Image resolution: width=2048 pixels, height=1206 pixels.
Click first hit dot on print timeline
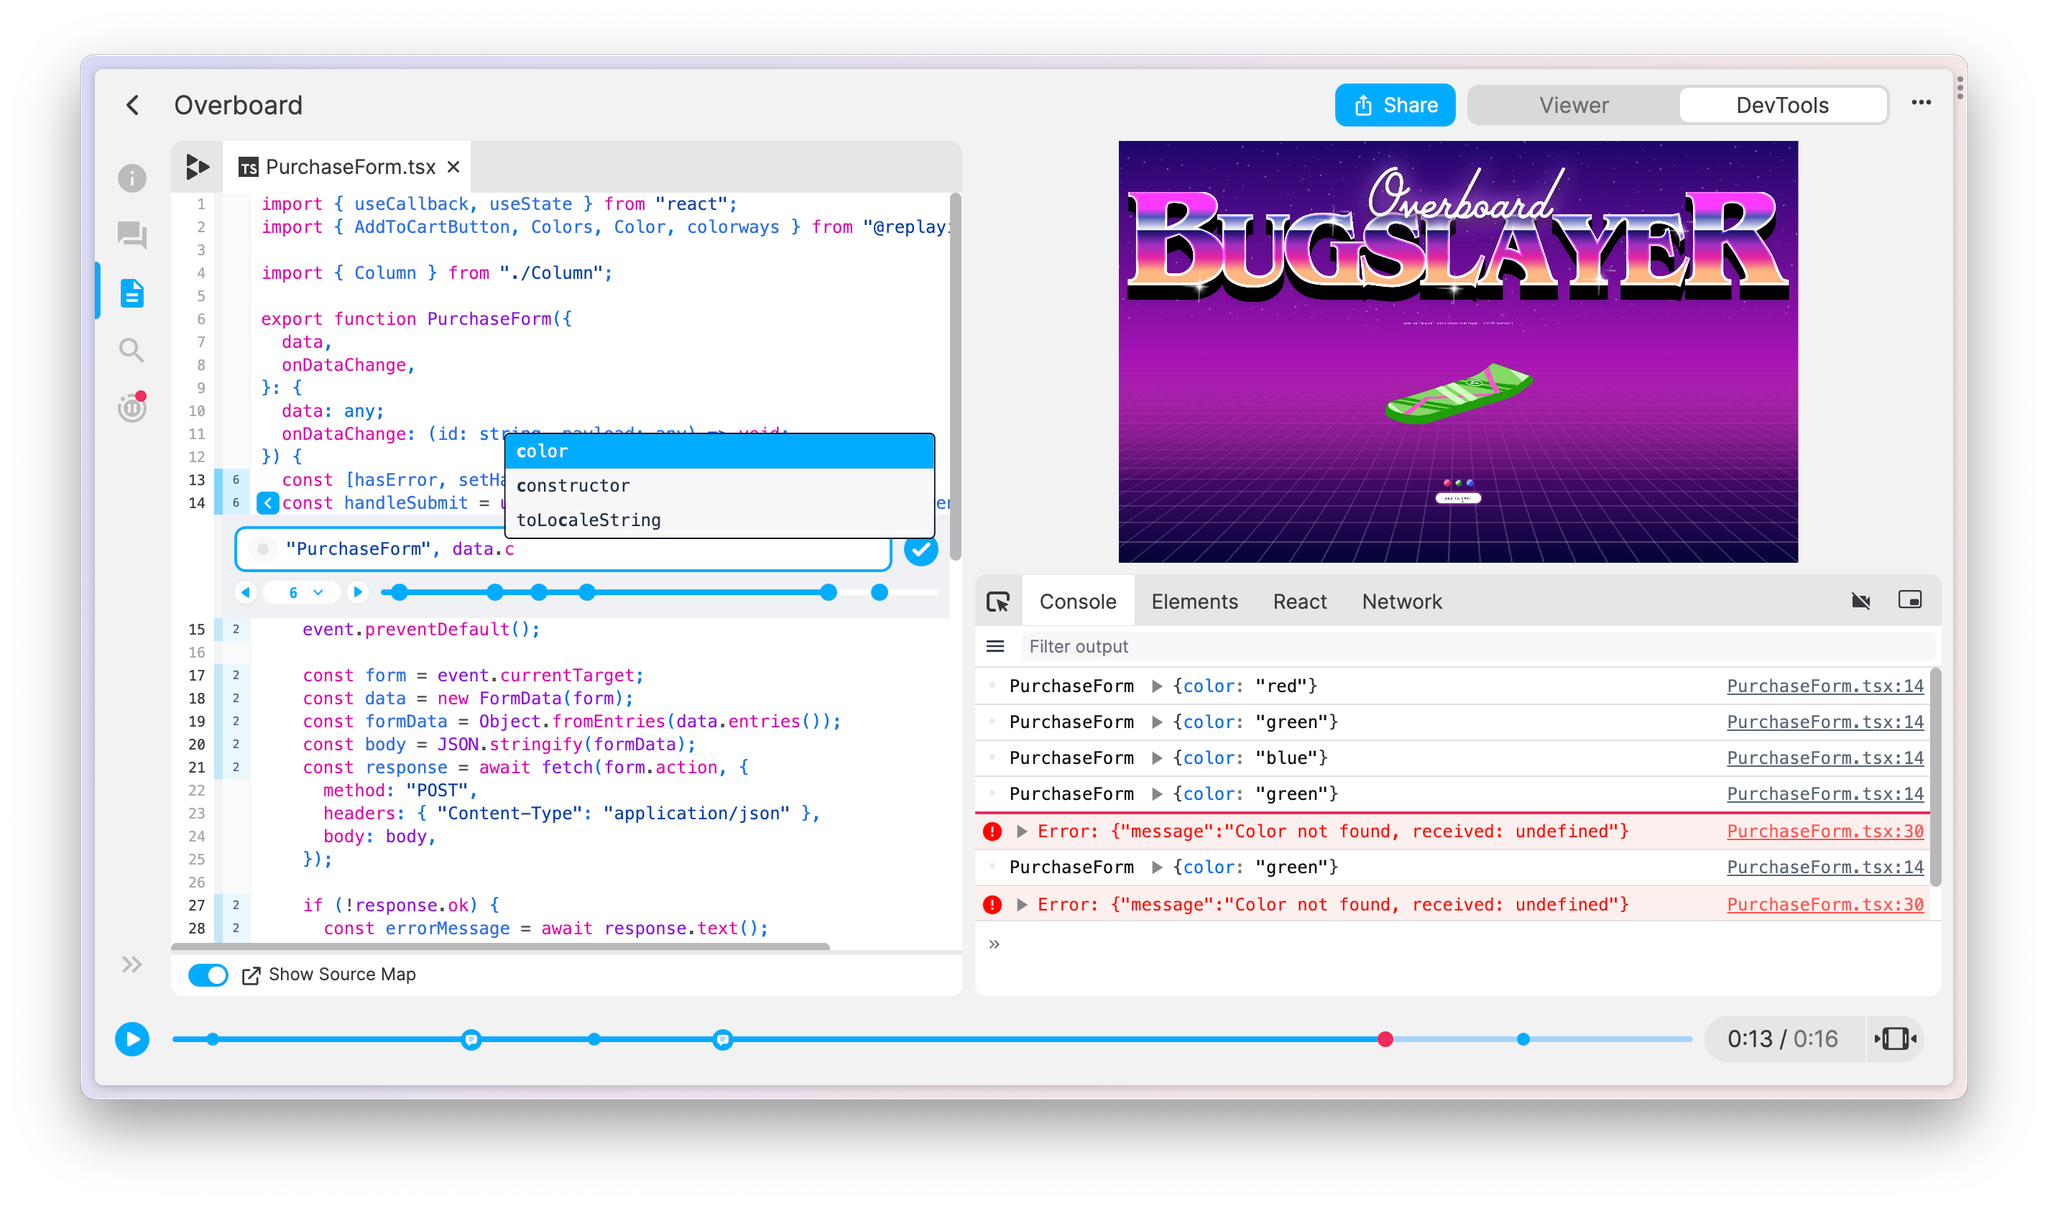[400, 592]
